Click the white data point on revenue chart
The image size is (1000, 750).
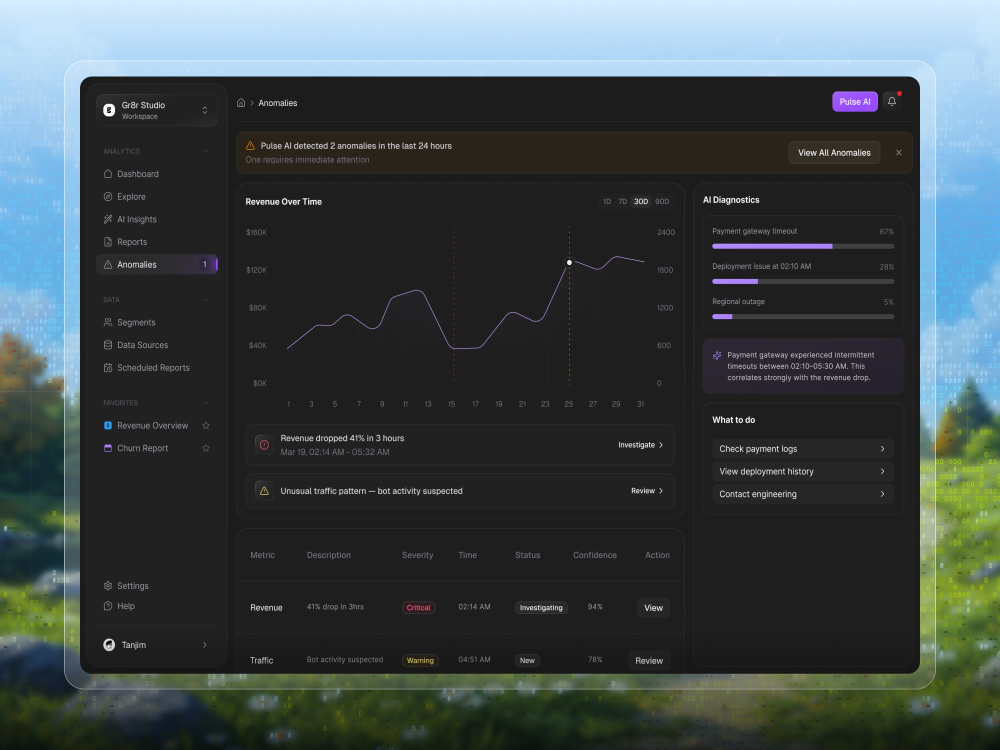pyautogui.click(x=570, y=263)
